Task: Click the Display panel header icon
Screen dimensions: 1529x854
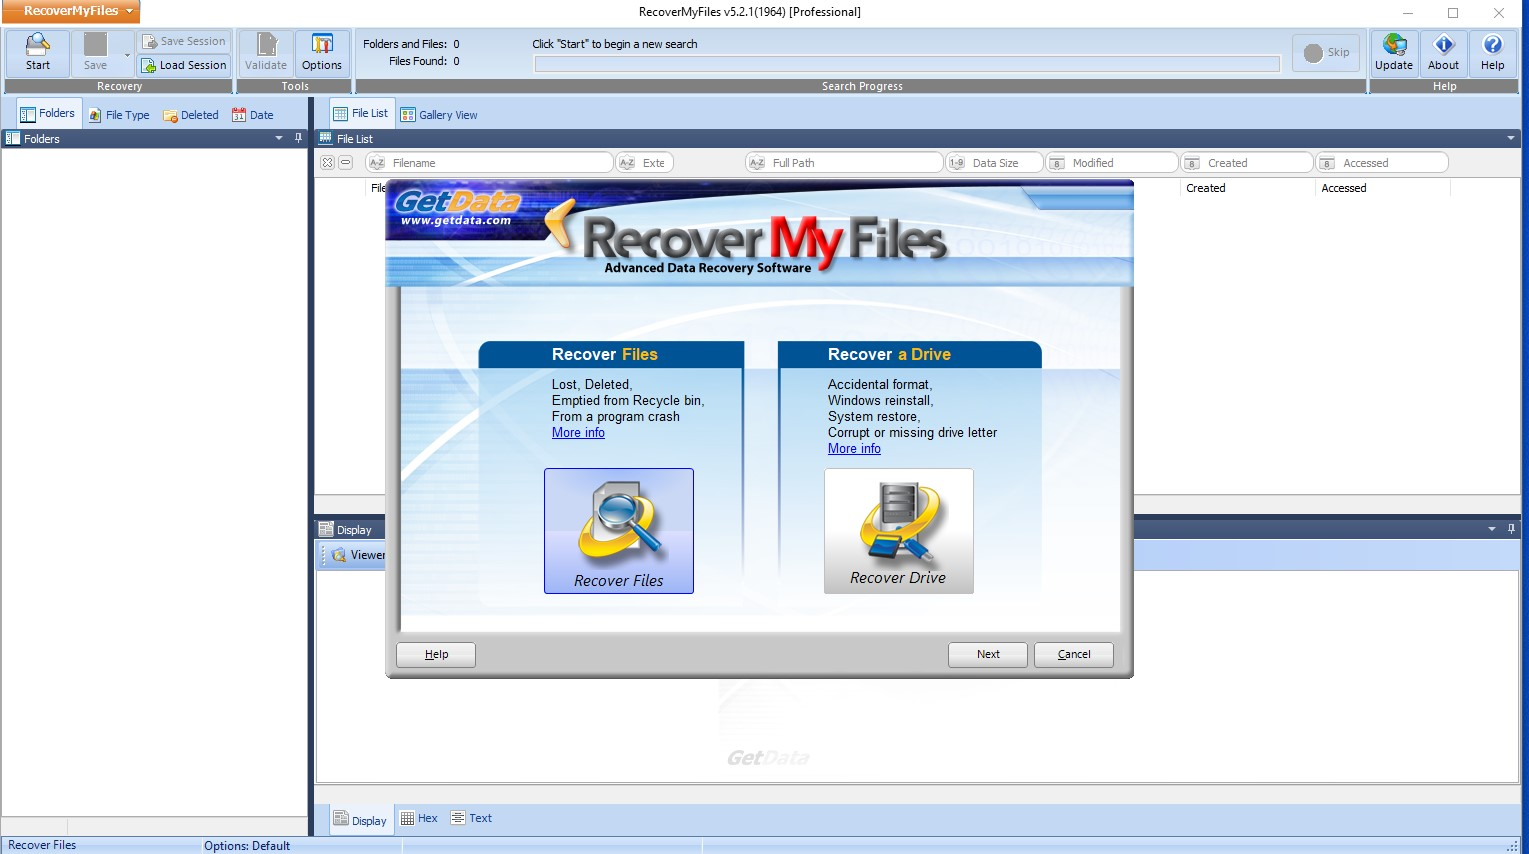Action: pos(325,529)
